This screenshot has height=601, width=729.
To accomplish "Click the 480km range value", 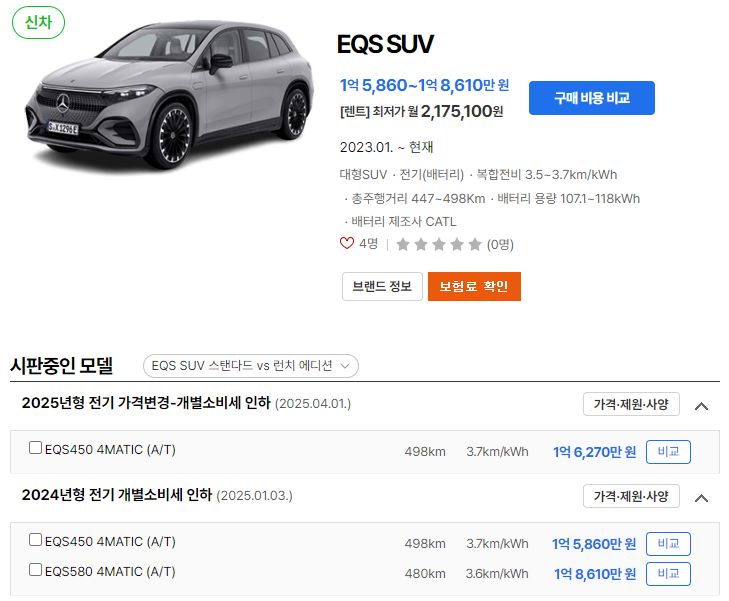I will coord(425,574).
